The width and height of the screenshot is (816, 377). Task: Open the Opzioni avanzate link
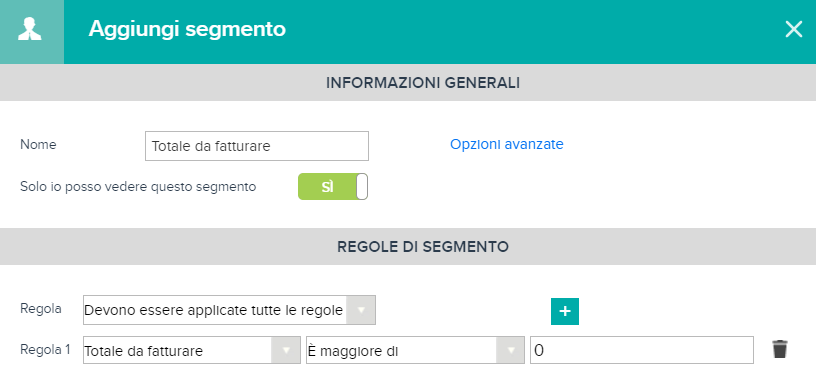point(506,144)
